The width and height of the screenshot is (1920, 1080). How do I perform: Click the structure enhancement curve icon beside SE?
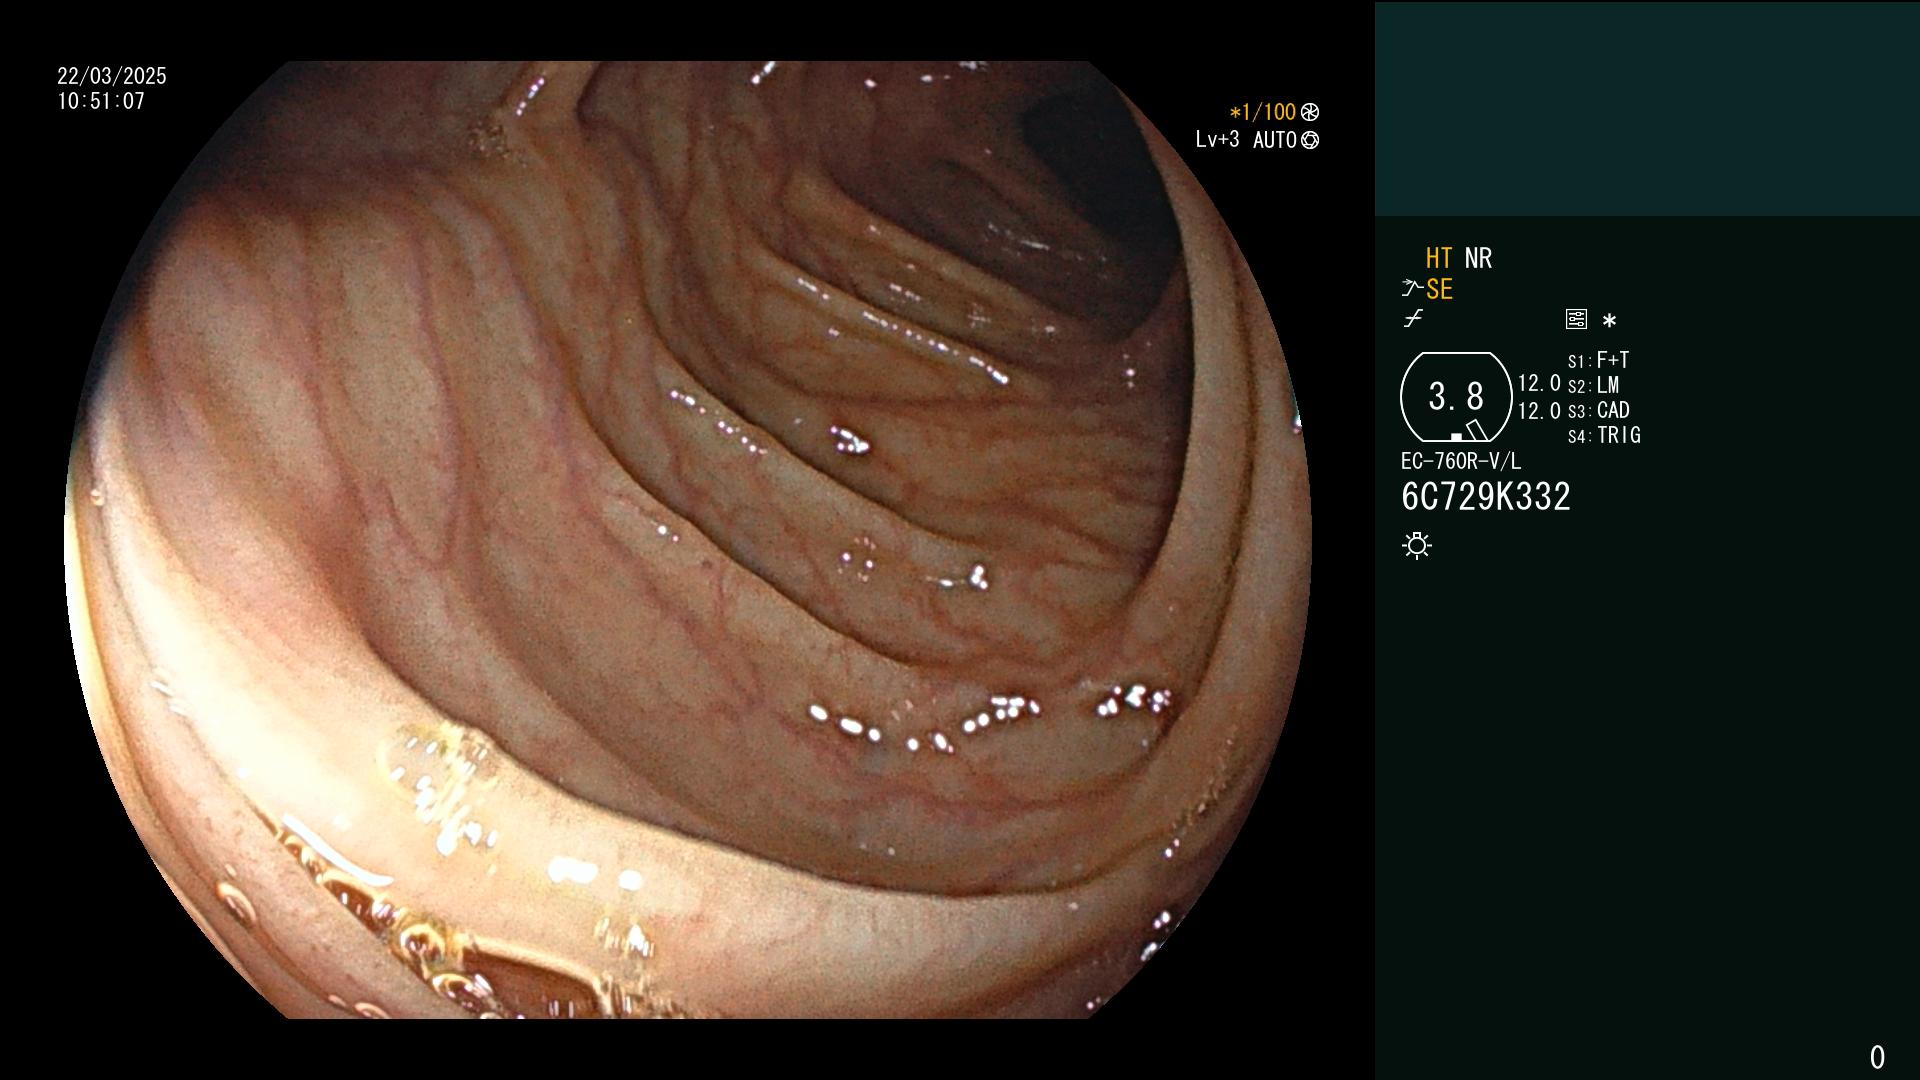point(1412,289)
